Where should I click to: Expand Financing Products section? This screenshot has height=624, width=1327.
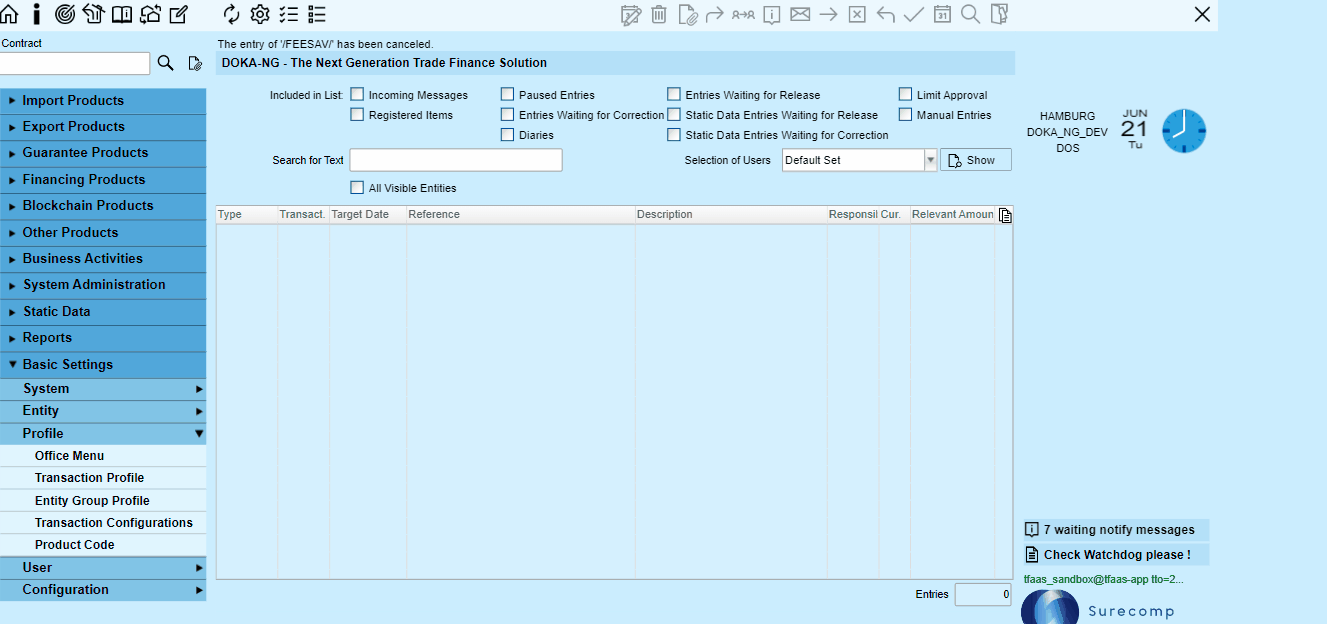point(103,180)
